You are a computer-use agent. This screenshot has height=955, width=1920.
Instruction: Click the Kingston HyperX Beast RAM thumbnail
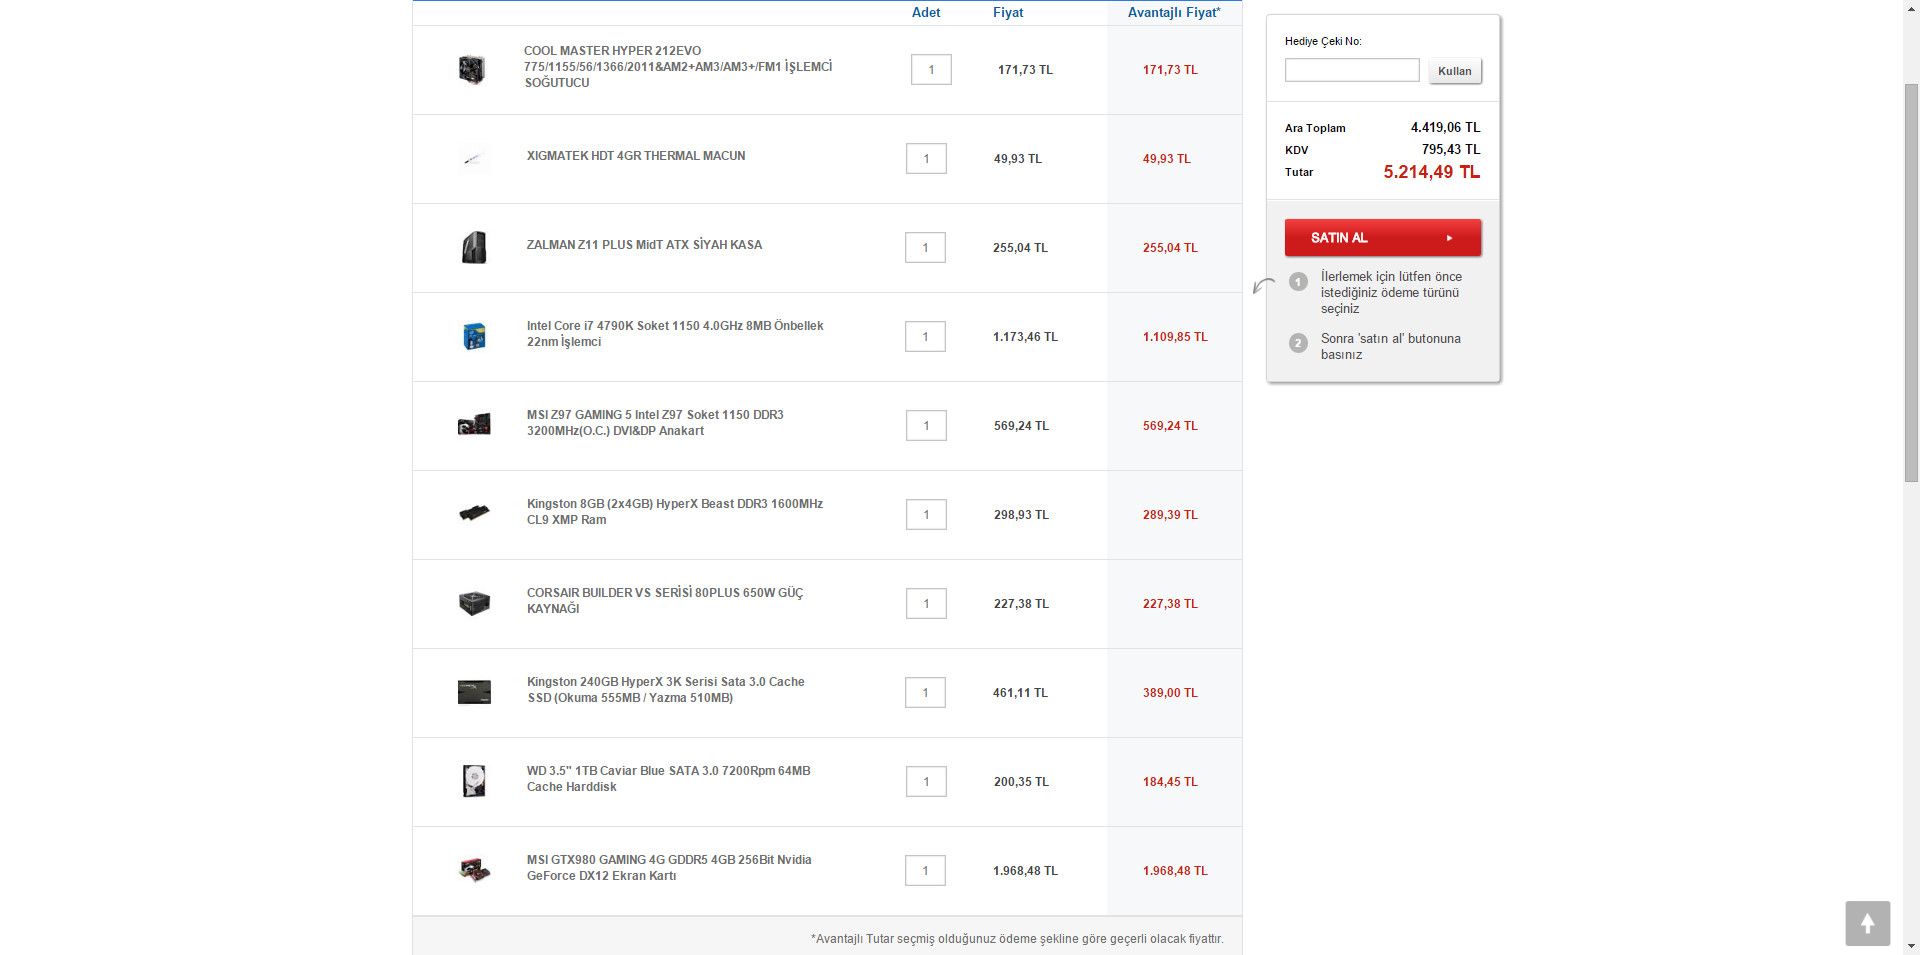(474, 514)
